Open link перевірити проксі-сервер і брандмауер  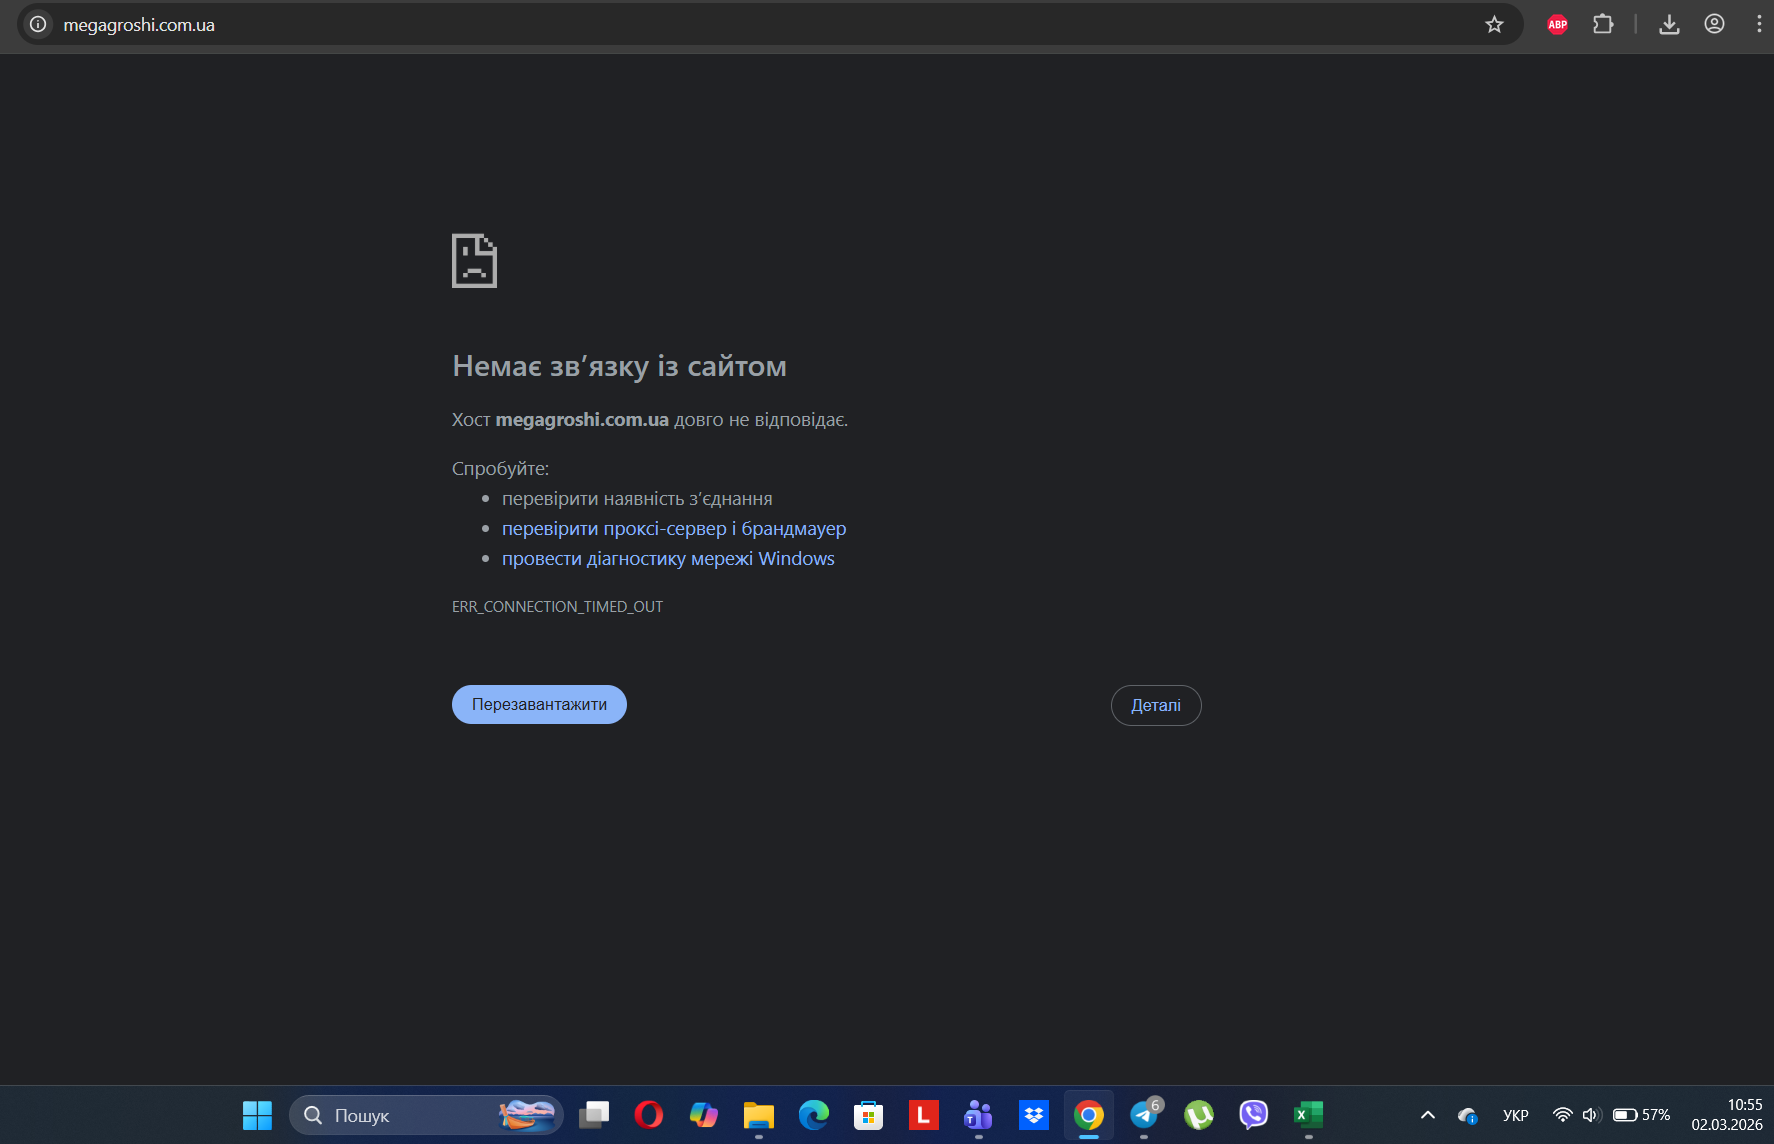(674, 528)
